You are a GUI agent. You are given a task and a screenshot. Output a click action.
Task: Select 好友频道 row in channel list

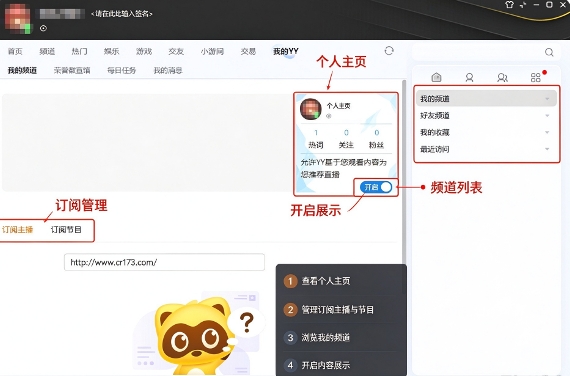point(486,116)
